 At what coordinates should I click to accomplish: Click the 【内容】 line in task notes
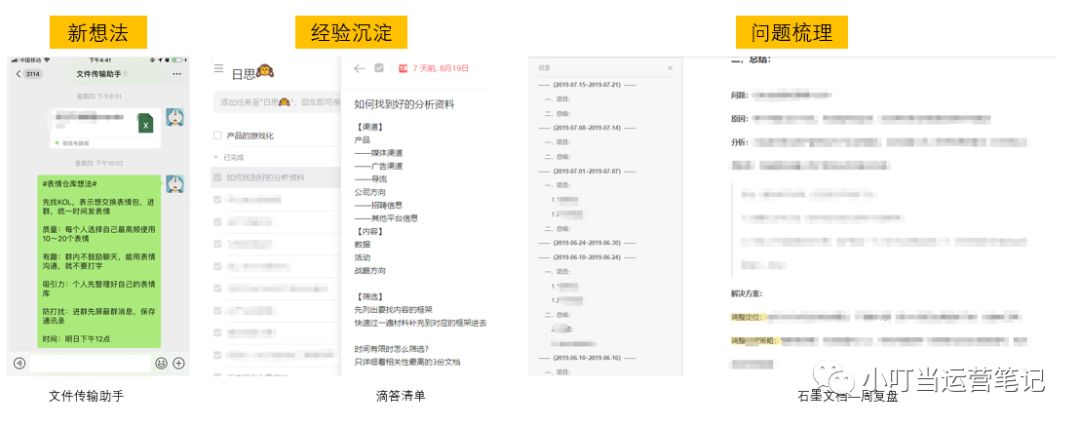(x=369, y=231)
